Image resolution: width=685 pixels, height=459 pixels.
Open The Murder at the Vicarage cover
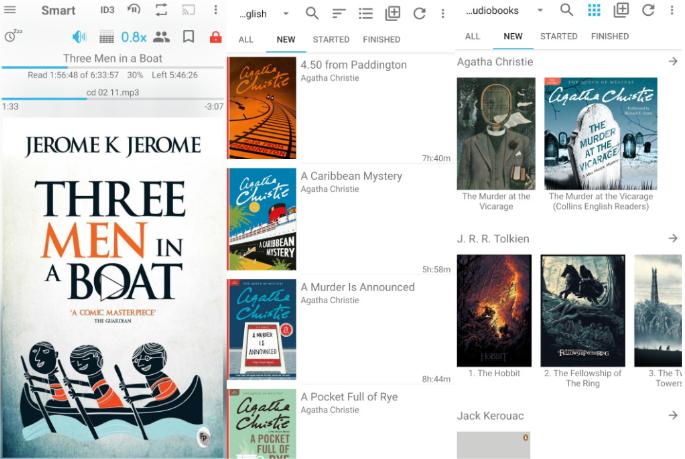coord(496,134)
